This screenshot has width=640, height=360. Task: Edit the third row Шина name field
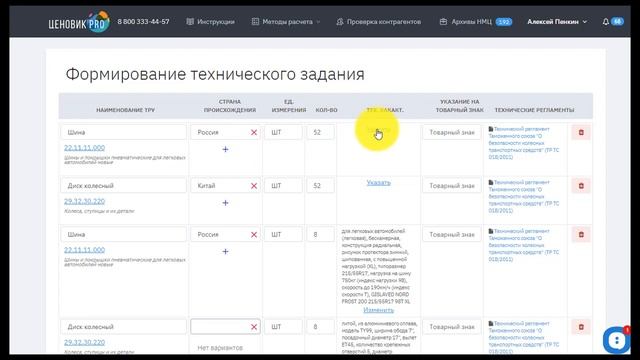pyautogui.click(x=124, y=235)
